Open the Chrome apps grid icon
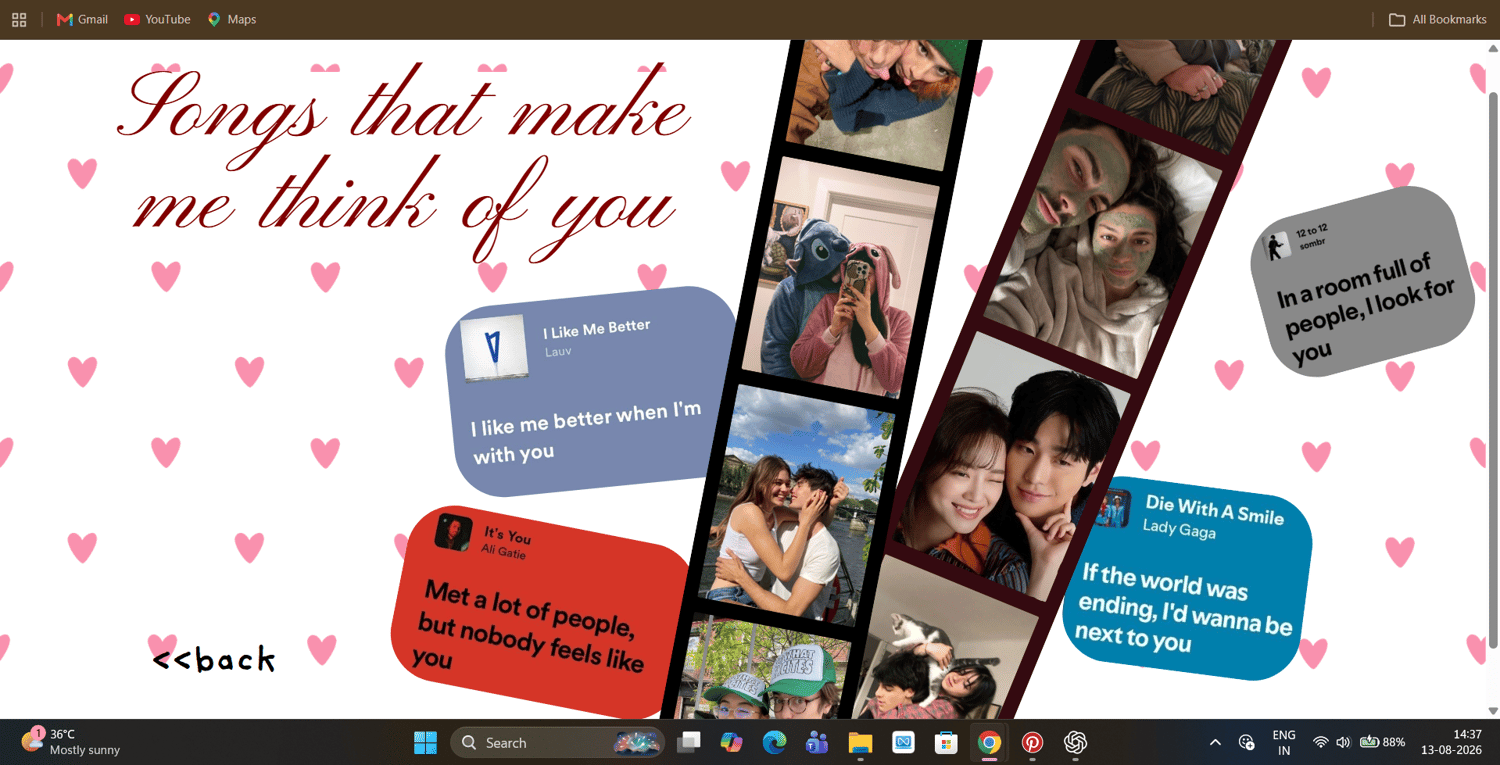This screenshot has width=1500, height=765. point(19,19)
